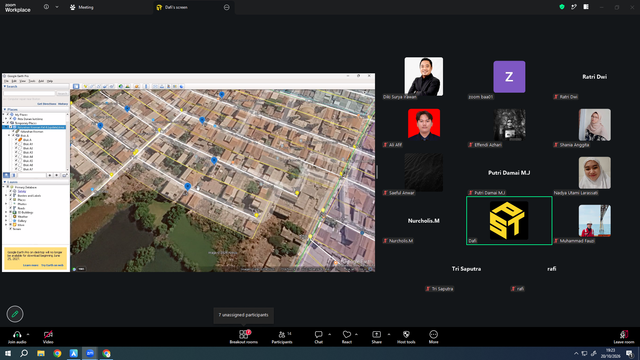Click the Share screen icon
The width and height of the screenshot is (640, 360).
click(x=376, y=334)
